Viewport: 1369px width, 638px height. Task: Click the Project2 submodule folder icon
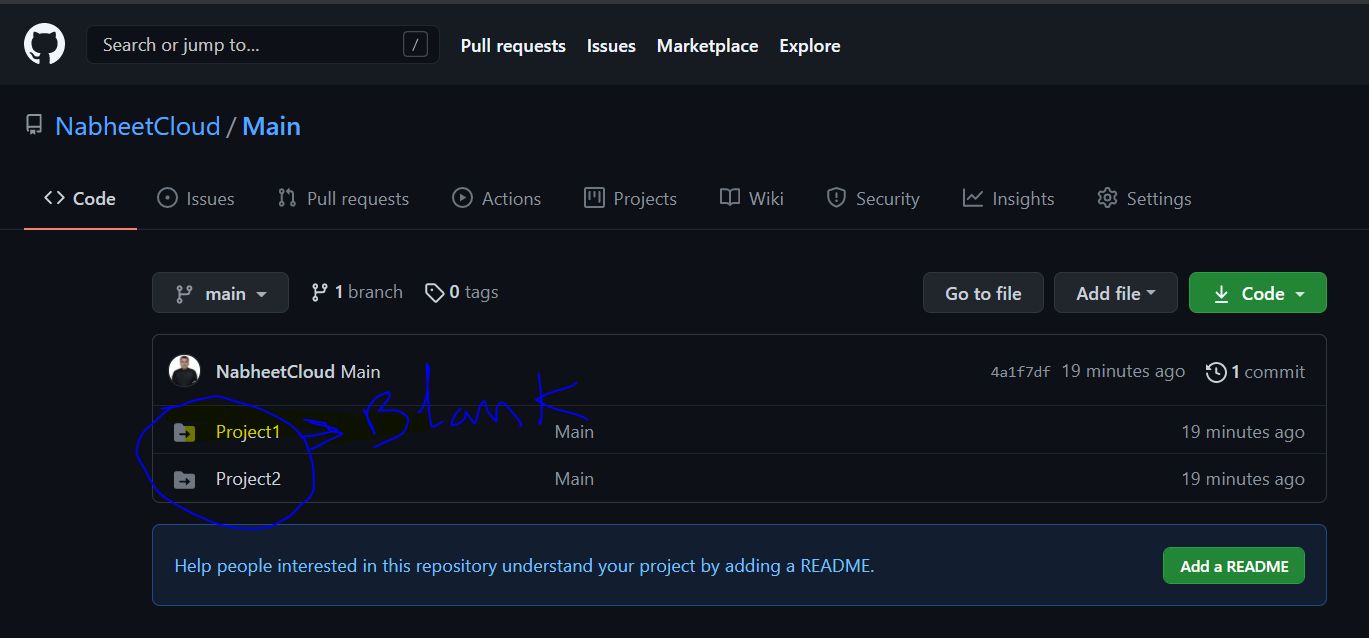(x=184, y=480)
